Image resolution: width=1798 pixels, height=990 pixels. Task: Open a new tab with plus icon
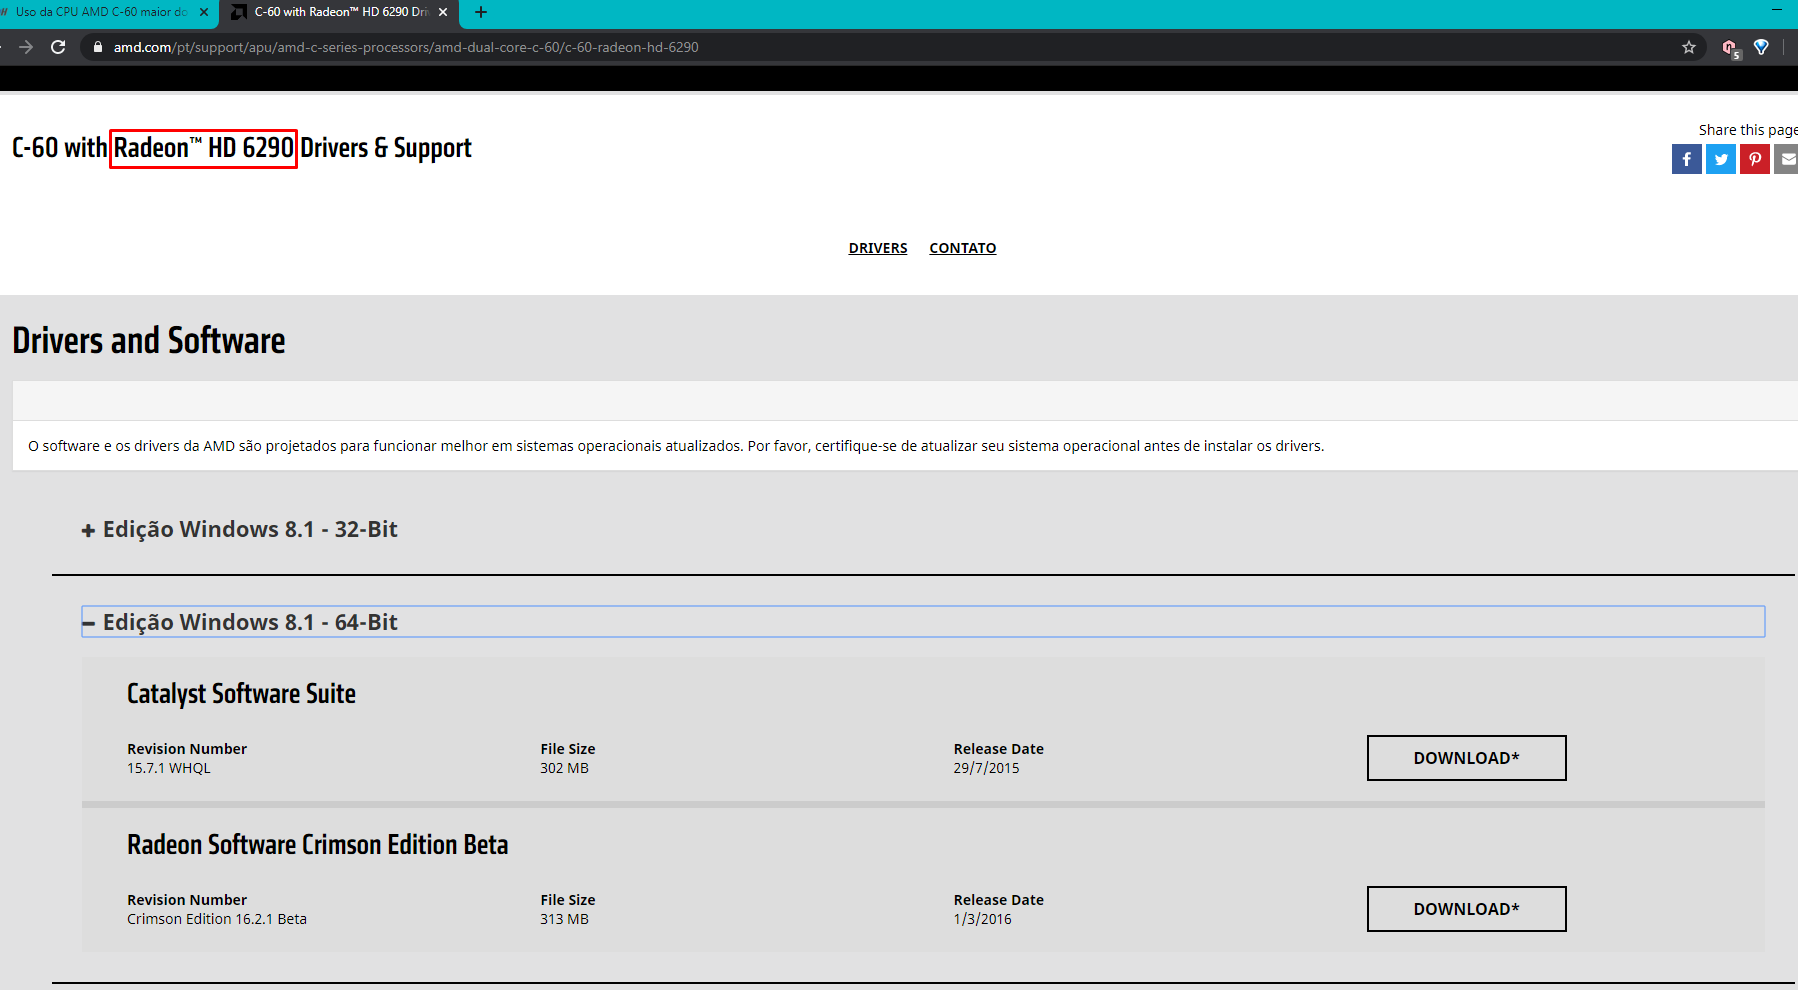coord(481,12)
